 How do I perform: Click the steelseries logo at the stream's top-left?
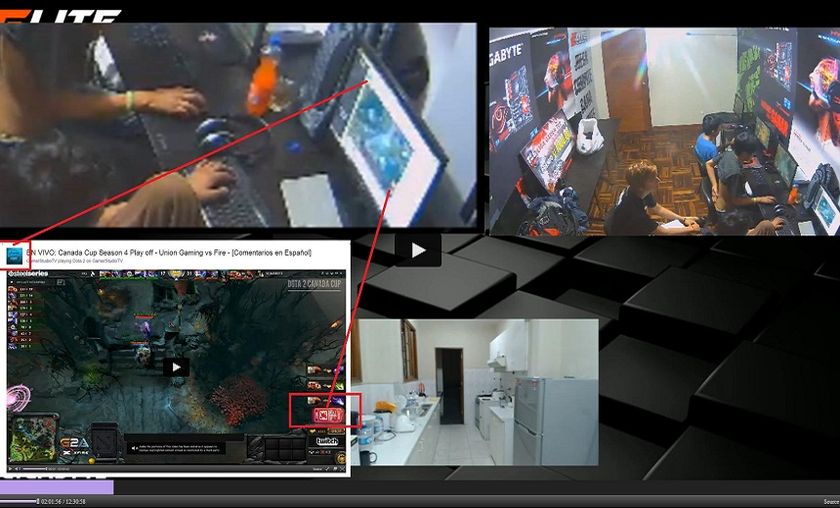point(28,274)
